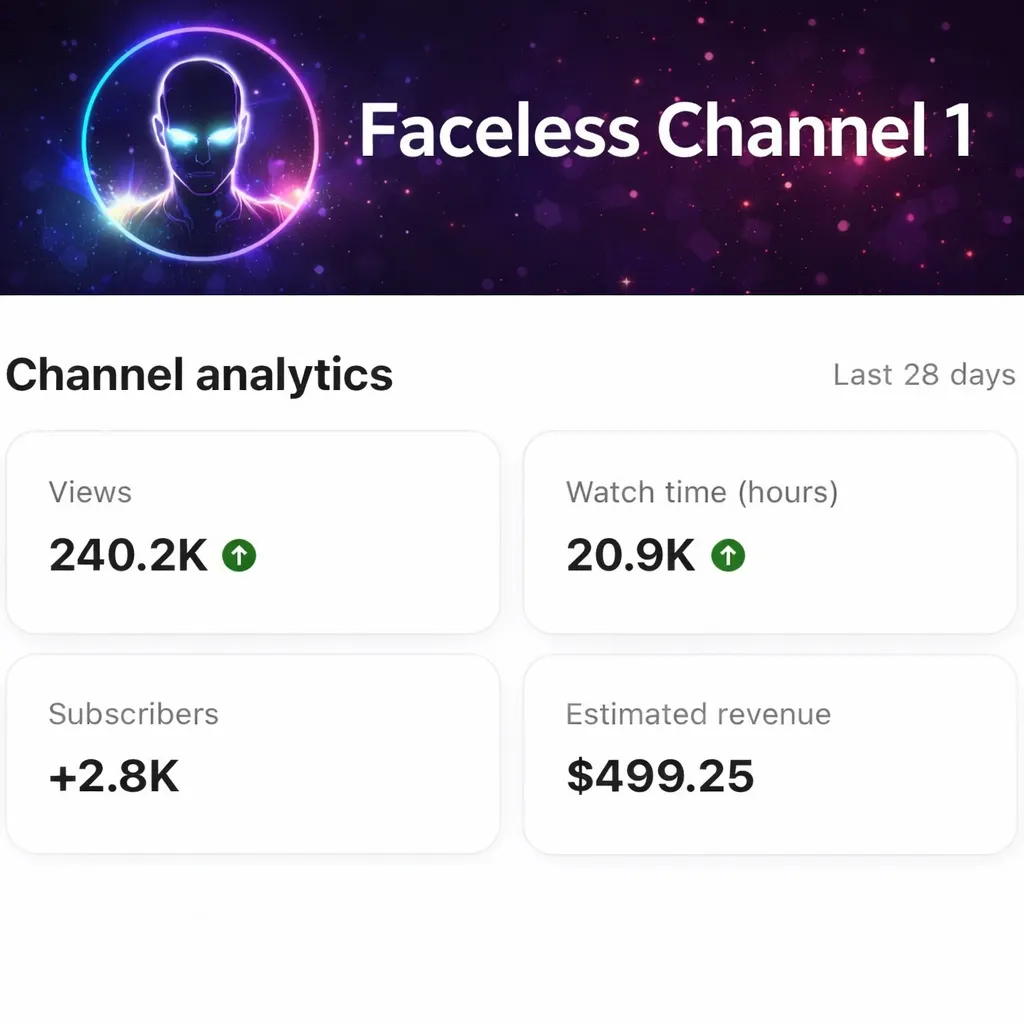The height and width of the screenshot is (1024, 1024).
Task: Select the Channel analytics heading
Action: point(200,375)
